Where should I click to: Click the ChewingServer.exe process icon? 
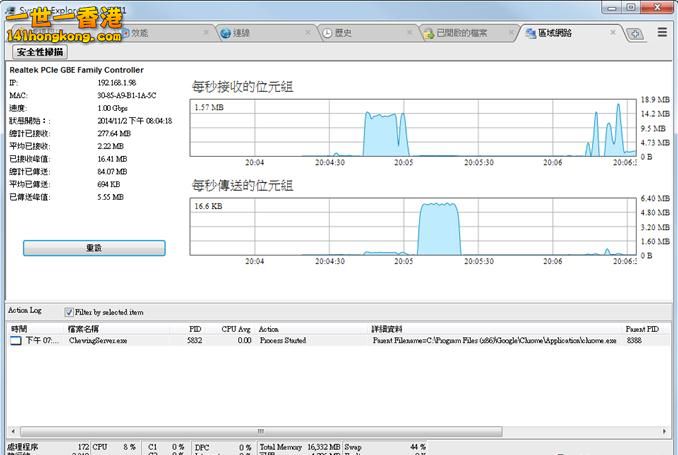click(x=16, y=341)
